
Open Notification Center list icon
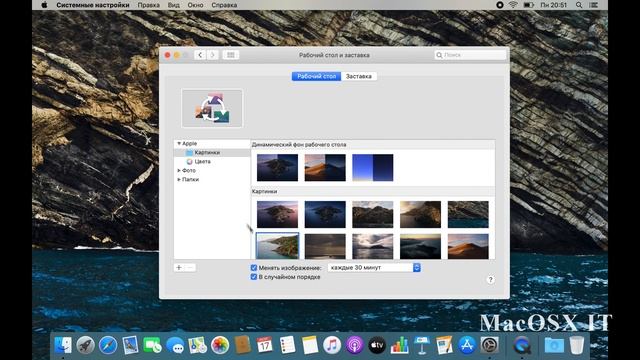[x=594, y=5]
